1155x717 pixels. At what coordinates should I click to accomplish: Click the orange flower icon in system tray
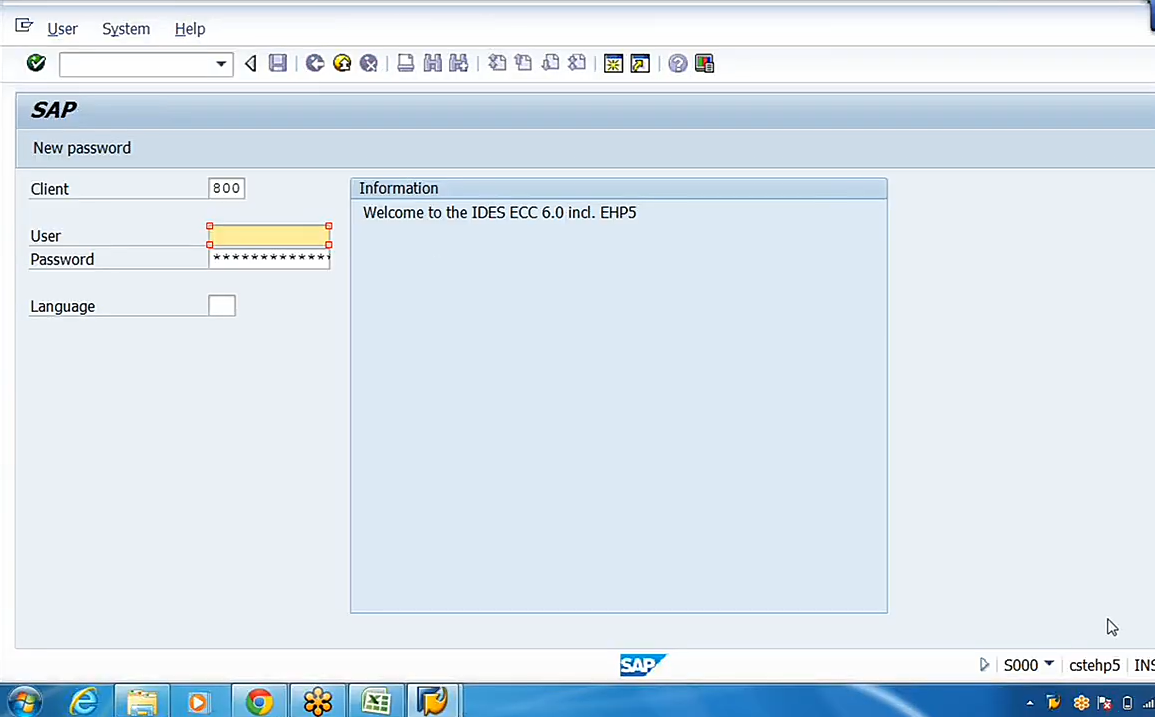click(x=1081, y=702)
